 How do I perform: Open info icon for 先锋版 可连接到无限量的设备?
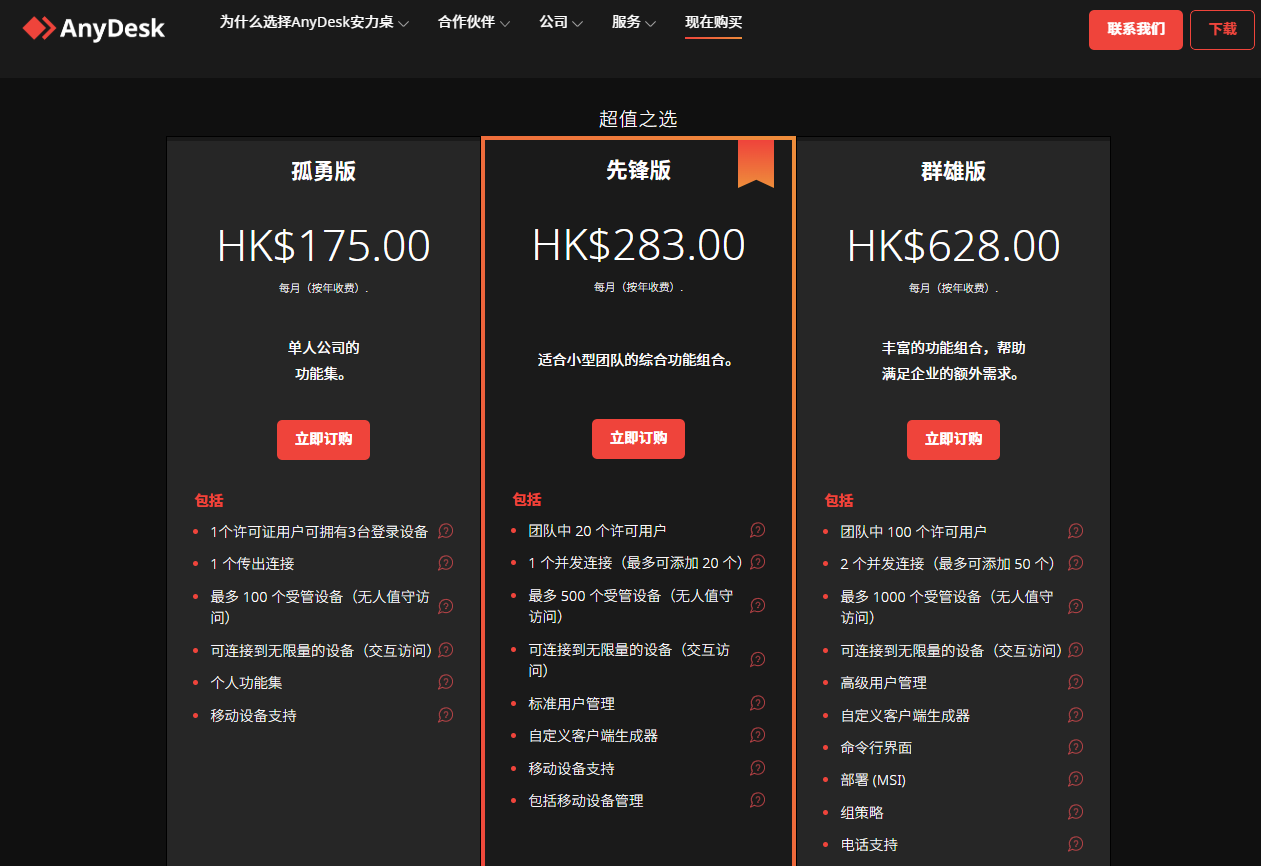click(758, 659)
